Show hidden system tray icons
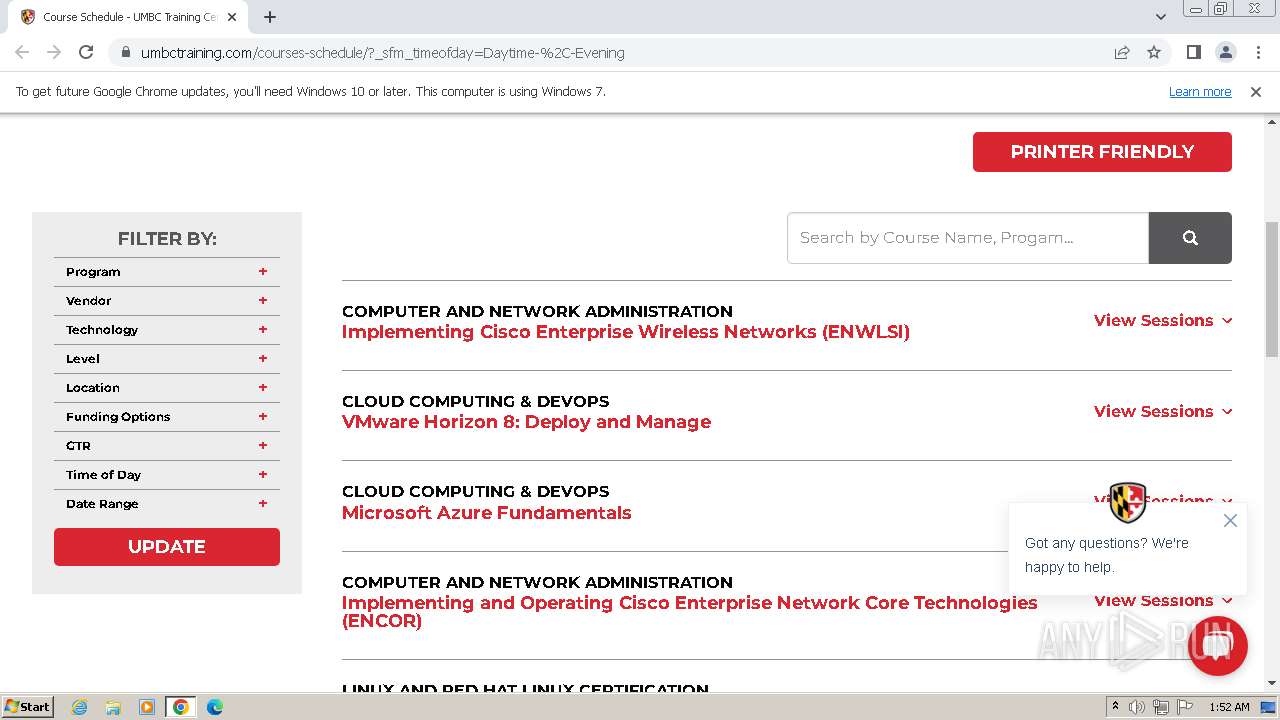Viewport: 1280px width, 720px height. click(x=1115, y=707)
